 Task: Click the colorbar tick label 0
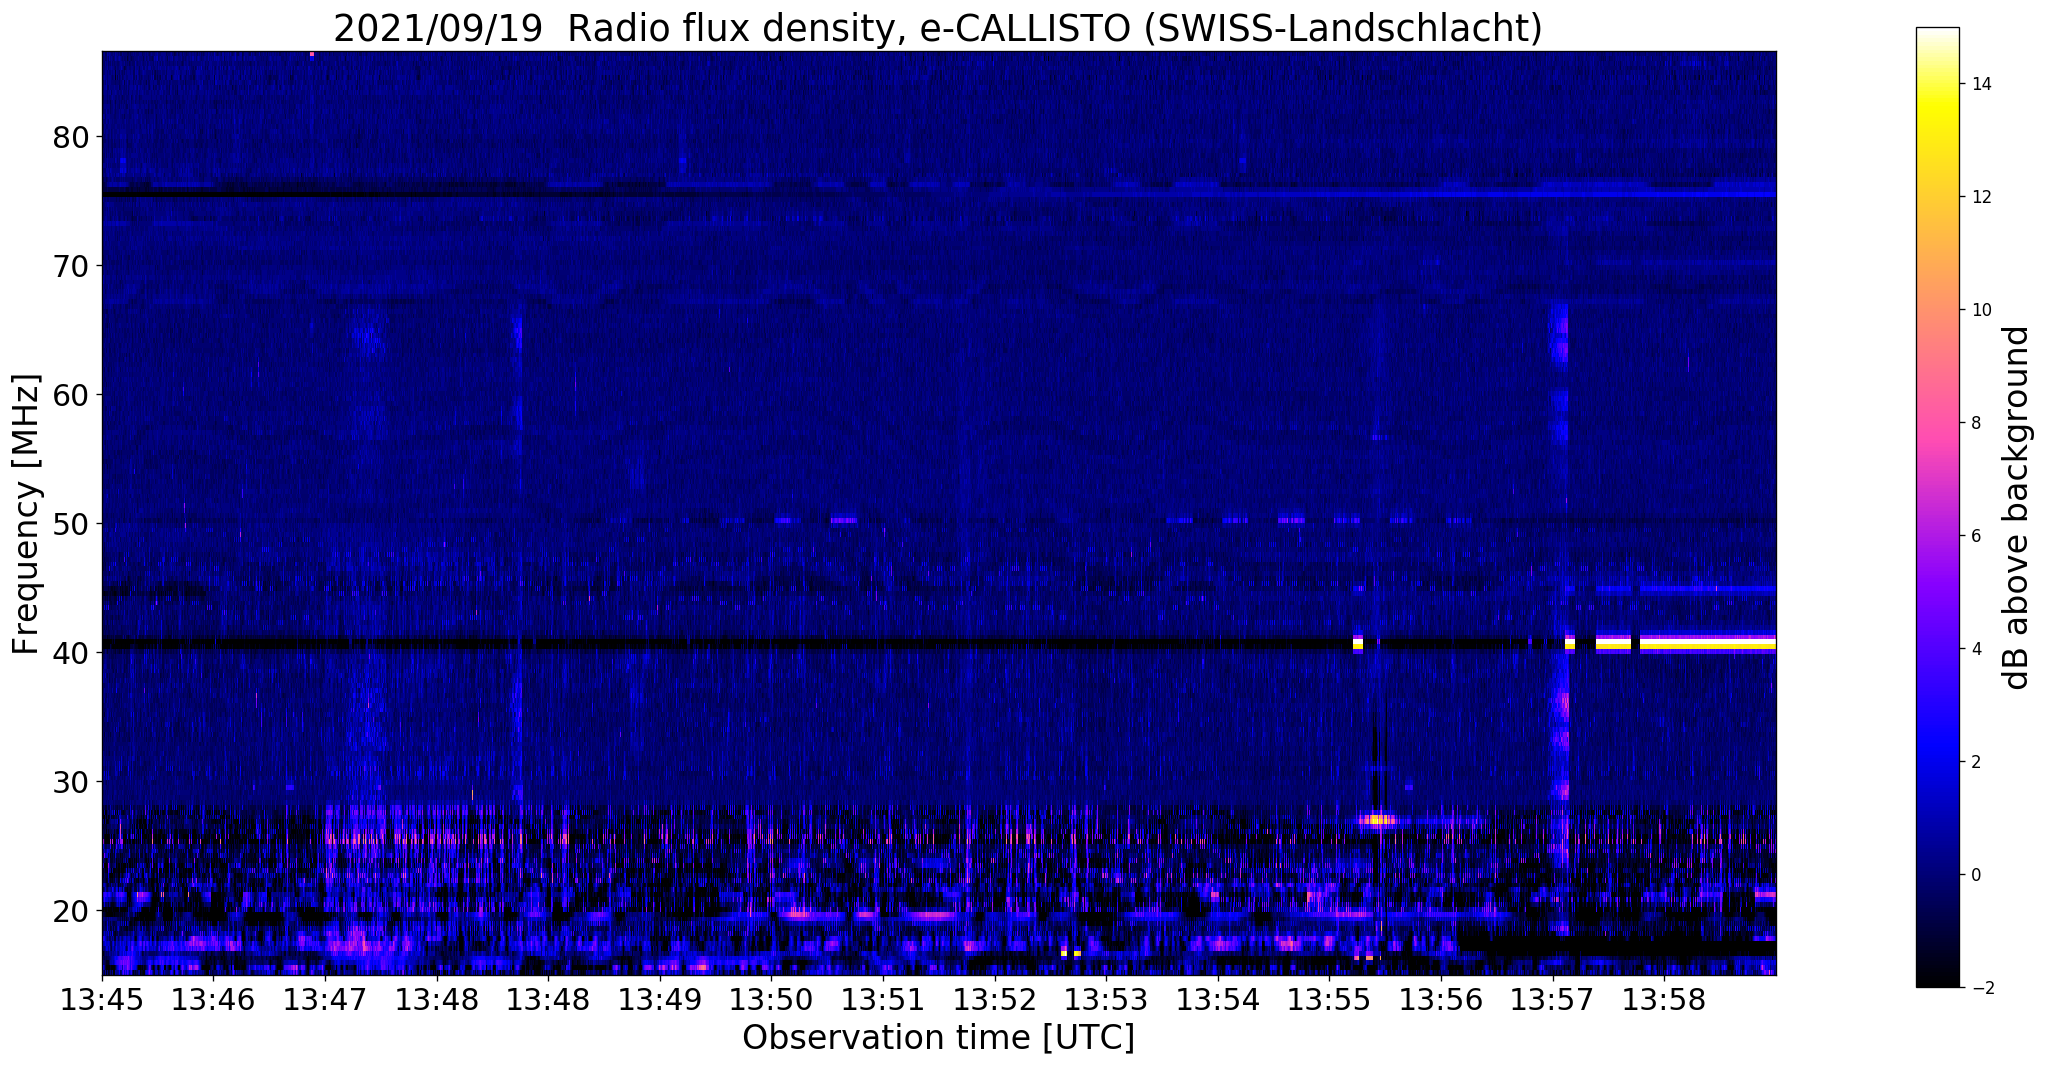pyautogui.click(x=1974, y=875)
